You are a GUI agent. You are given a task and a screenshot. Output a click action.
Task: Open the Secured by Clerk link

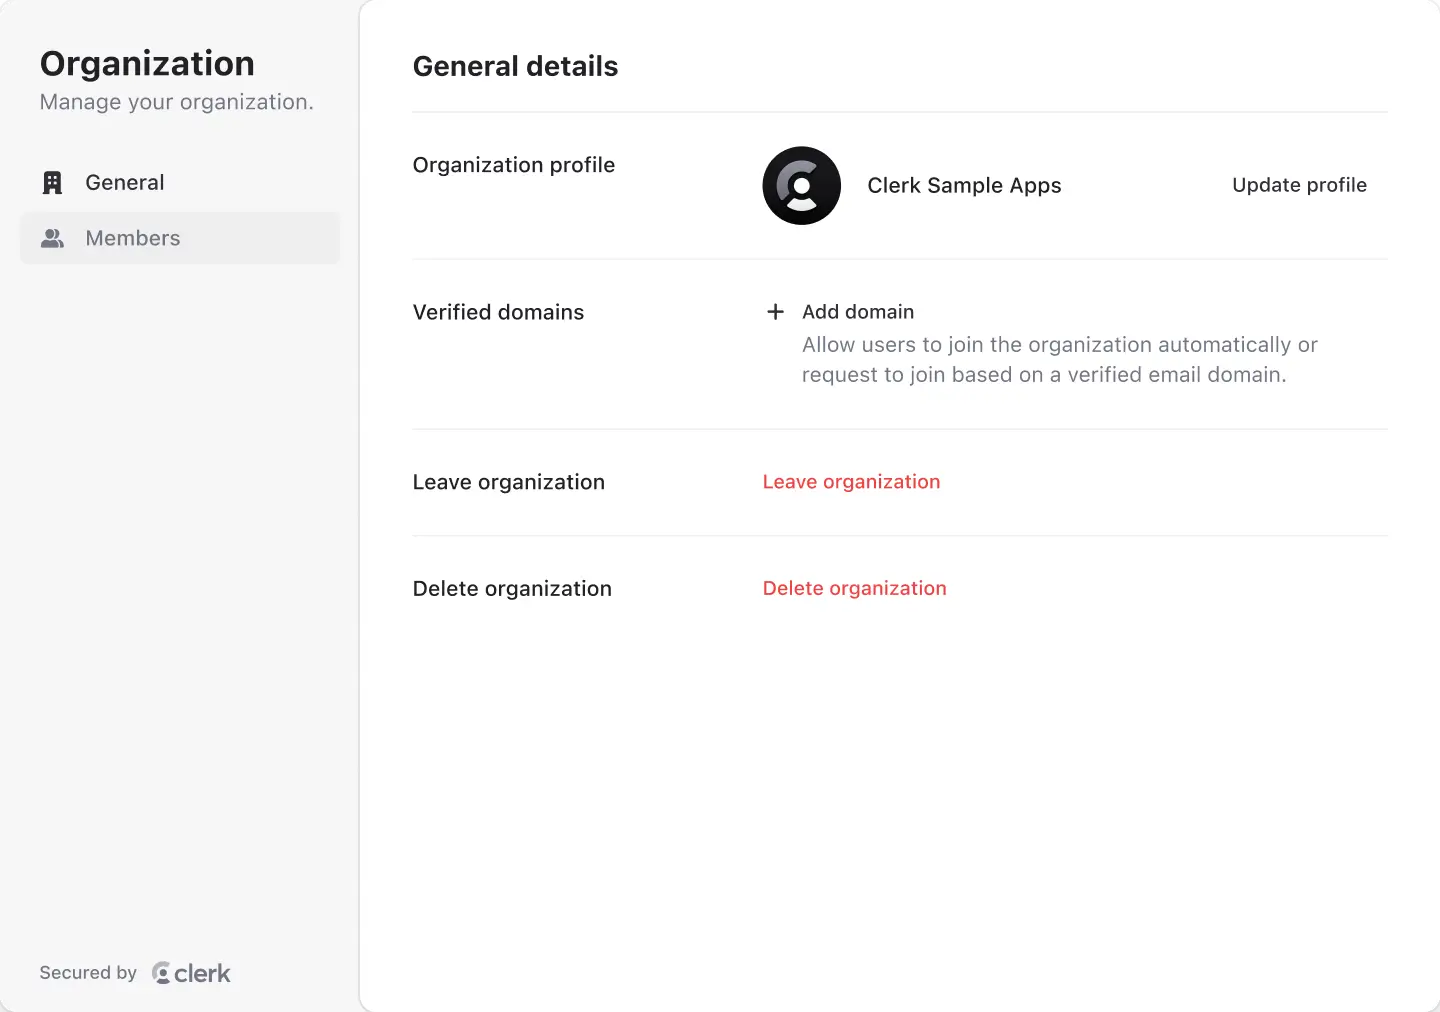(135, 972)
